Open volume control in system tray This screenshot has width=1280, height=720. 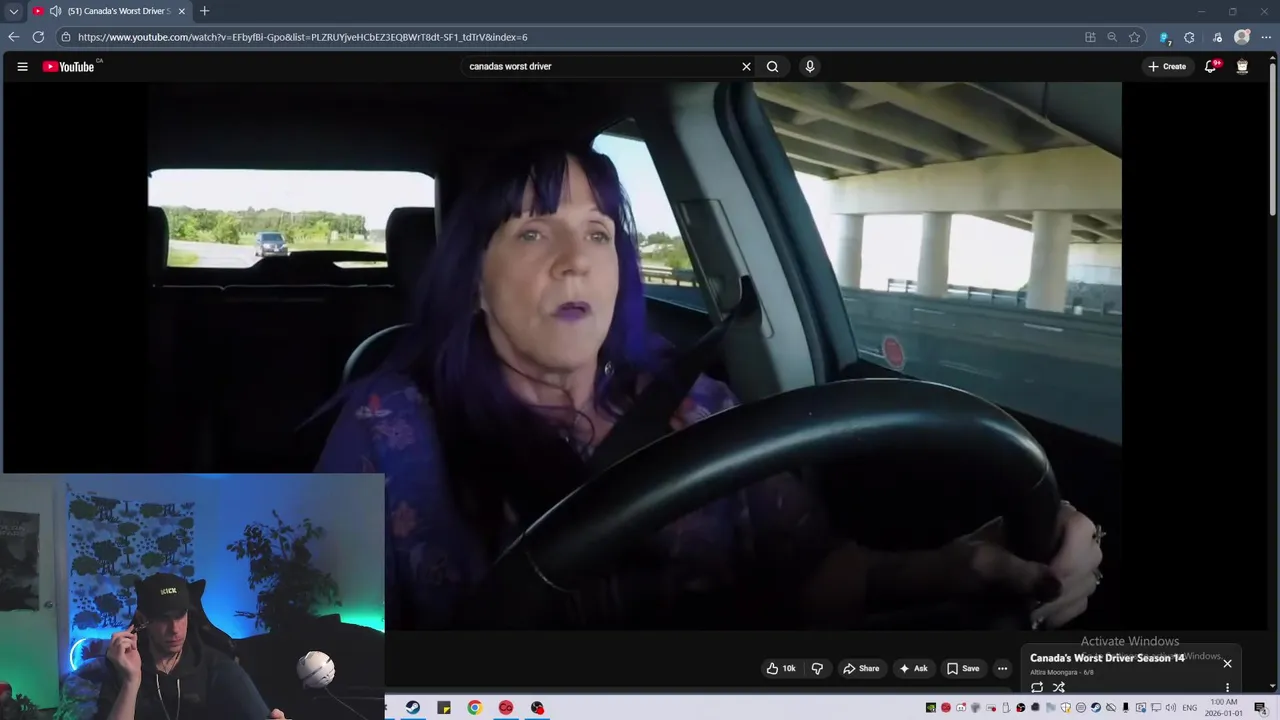(x=1170, y=708)
